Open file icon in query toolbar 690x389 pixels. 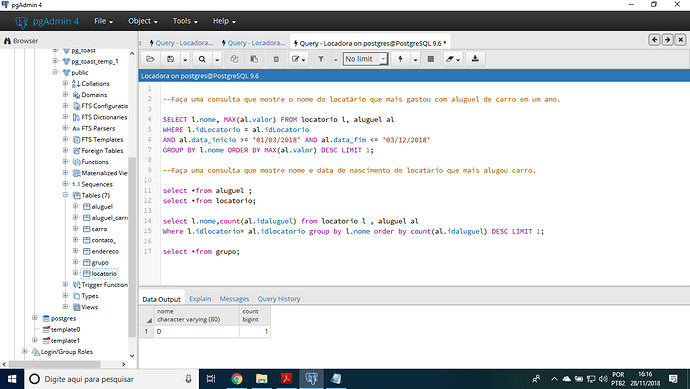(x=150, y=59)
